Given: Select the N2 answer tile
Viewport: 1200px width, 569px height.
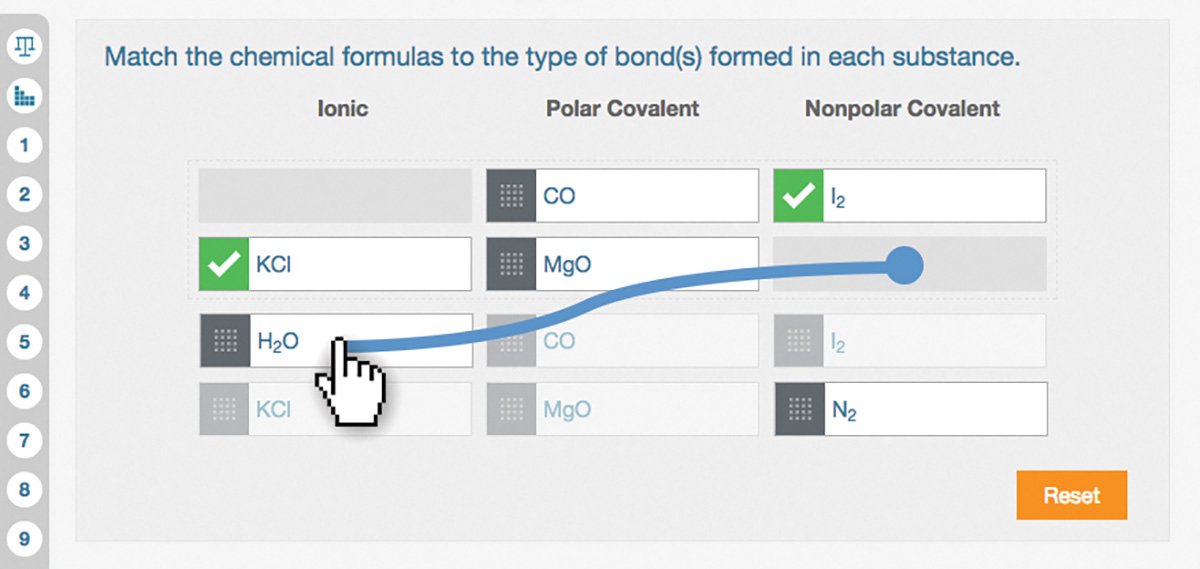Looking at the screenshot, I should (911, 409).
